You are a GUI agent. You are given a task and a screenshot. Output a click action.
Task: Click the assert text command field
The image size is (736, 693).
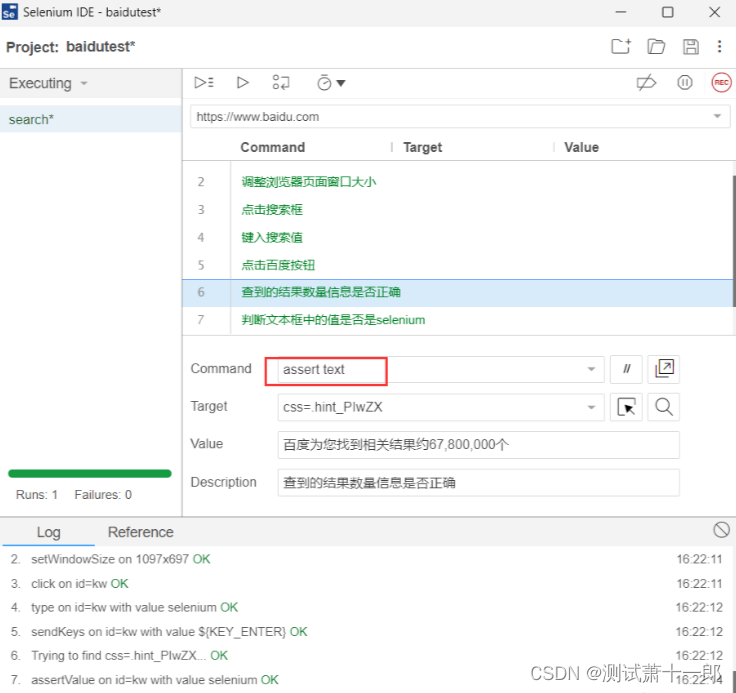point(441,369)
